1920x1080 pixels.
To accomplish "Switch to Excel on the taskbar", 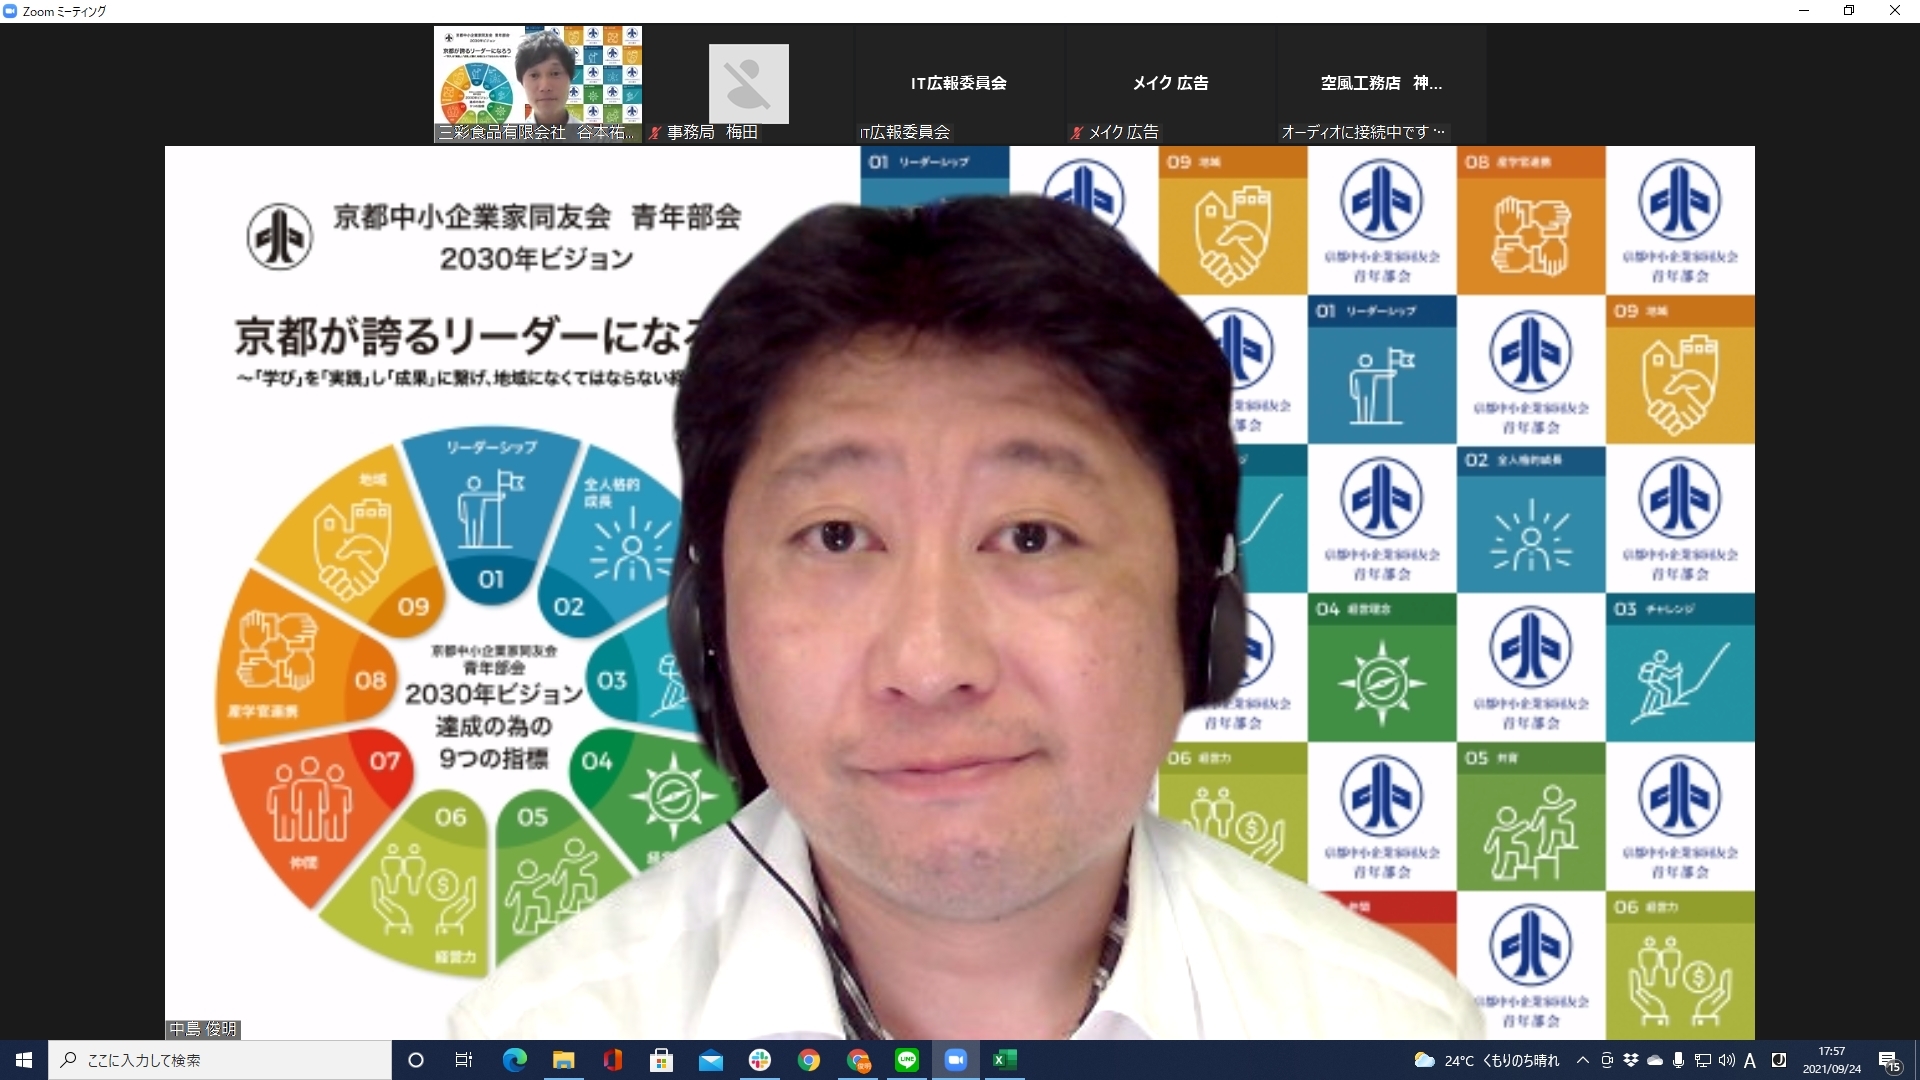I will point(1005,1060).
